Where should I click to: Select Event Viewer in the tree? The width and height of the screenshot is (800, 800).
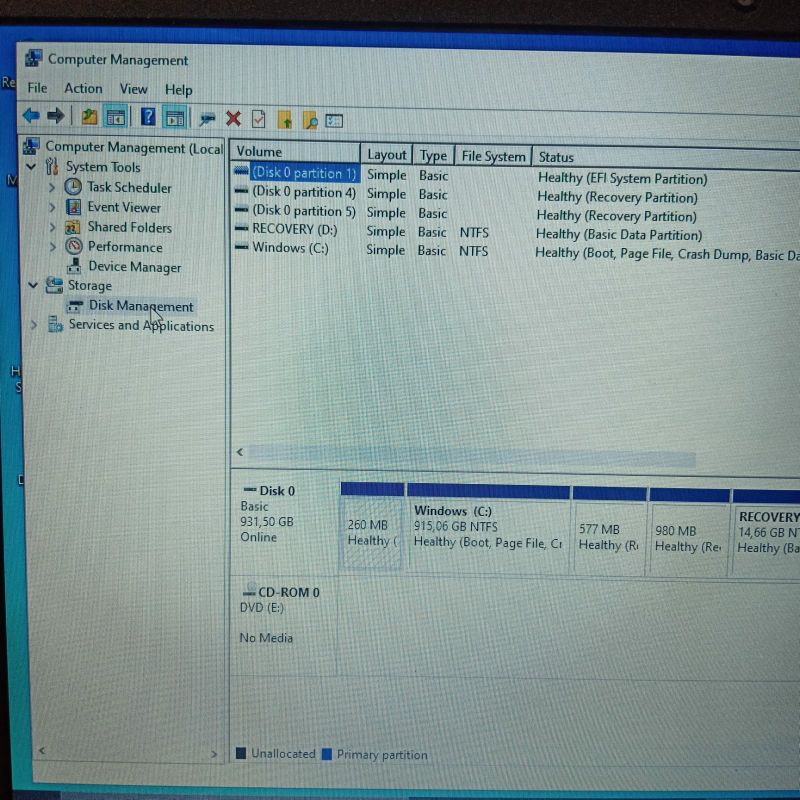tap(123, 207)
